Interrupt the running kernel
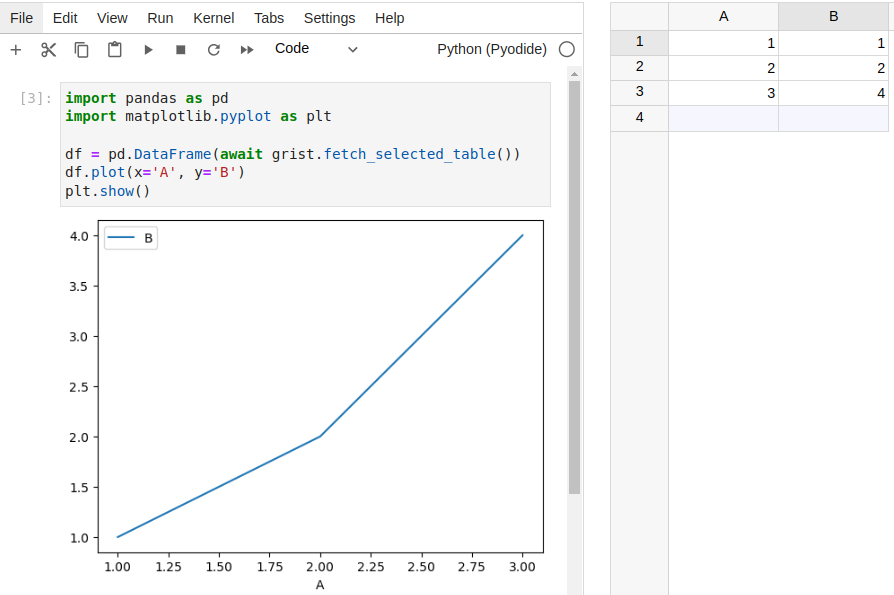This screenshot has height=595, width=894. tap(178, 48)
